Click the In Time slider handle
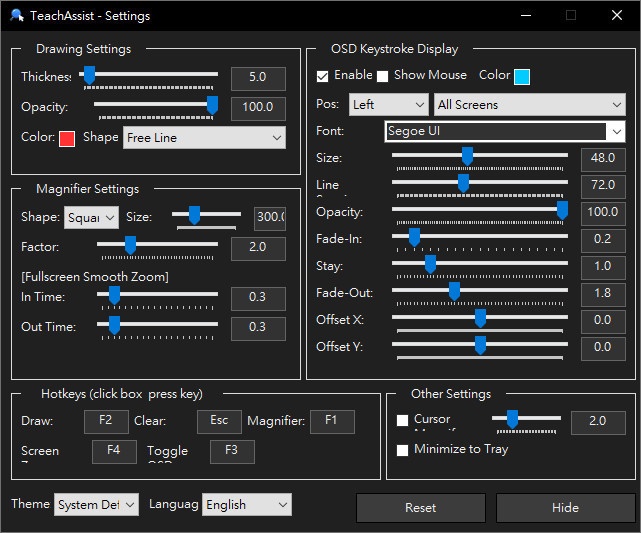 [114, 296]
